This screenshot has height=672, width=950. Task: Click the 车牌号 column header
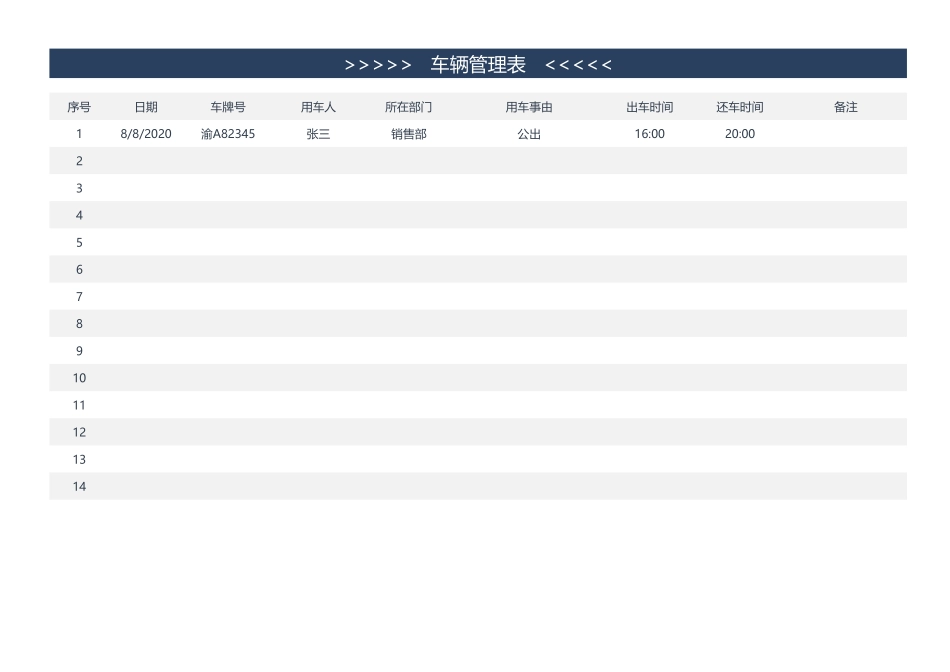pos(228,106)
